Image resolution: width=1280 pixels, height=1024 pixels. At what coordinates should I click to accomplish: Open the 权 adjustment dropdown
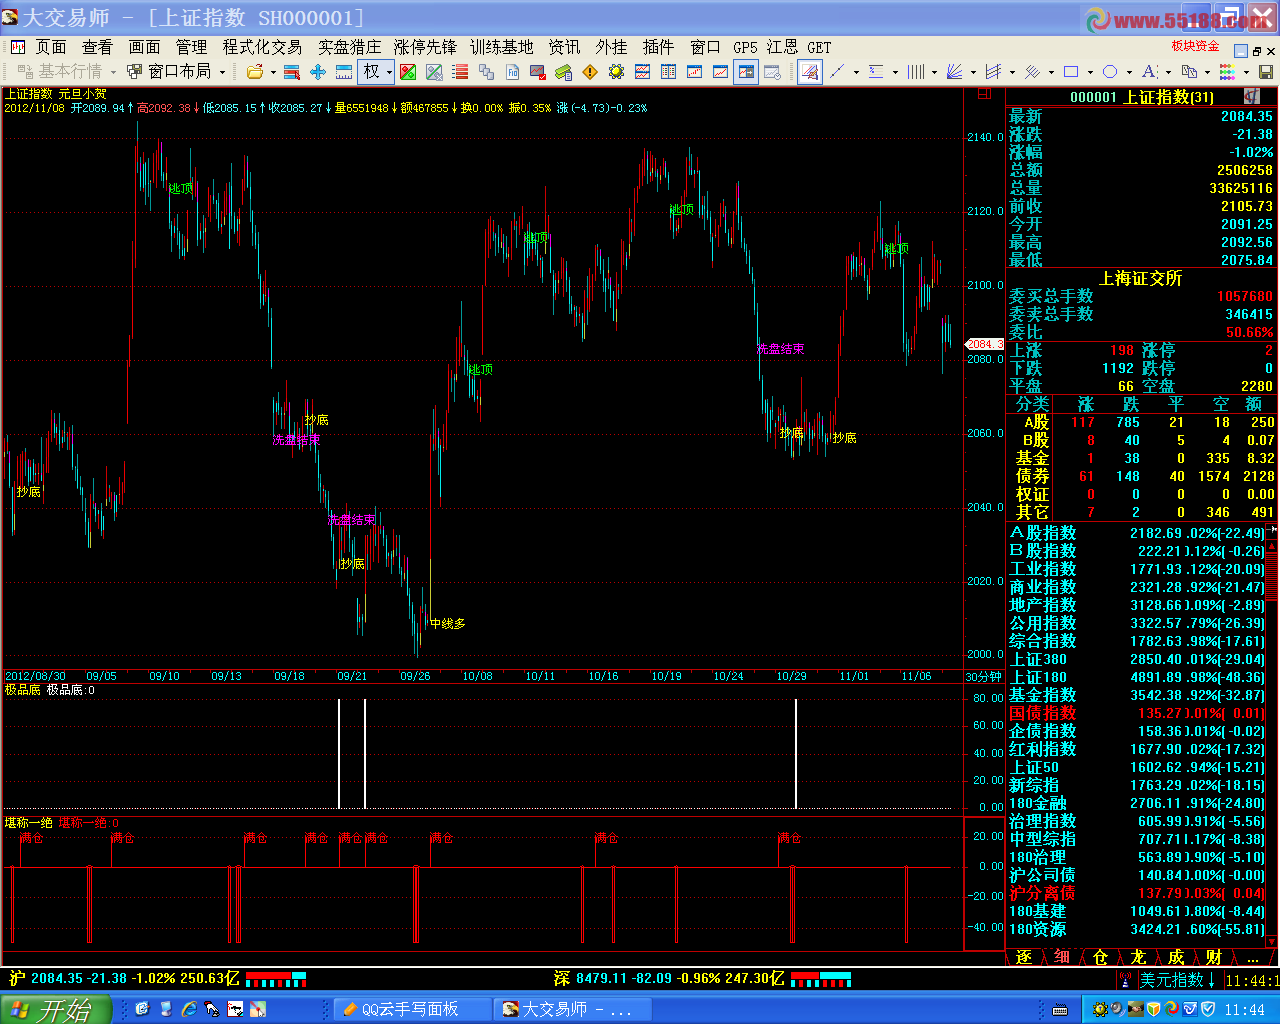[377, 72]
